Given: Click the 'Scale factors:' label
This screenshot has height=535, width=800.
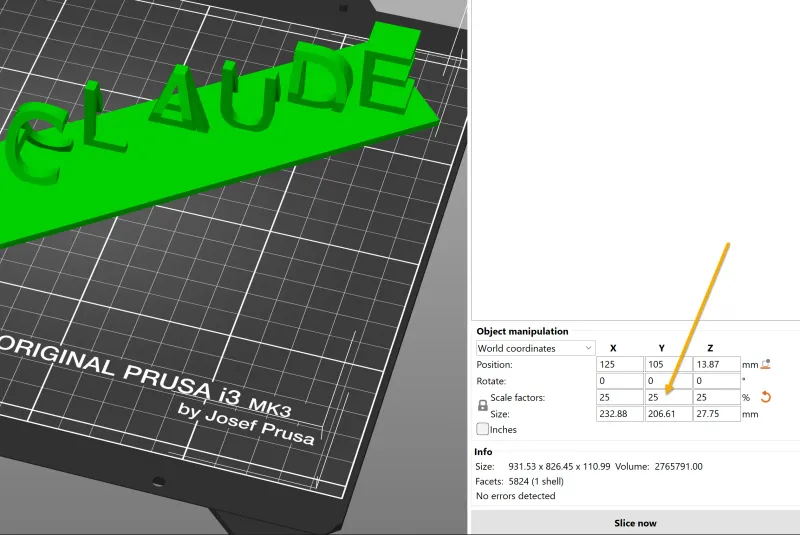Looking at the screenshot, I should click(x=517, y=397).
